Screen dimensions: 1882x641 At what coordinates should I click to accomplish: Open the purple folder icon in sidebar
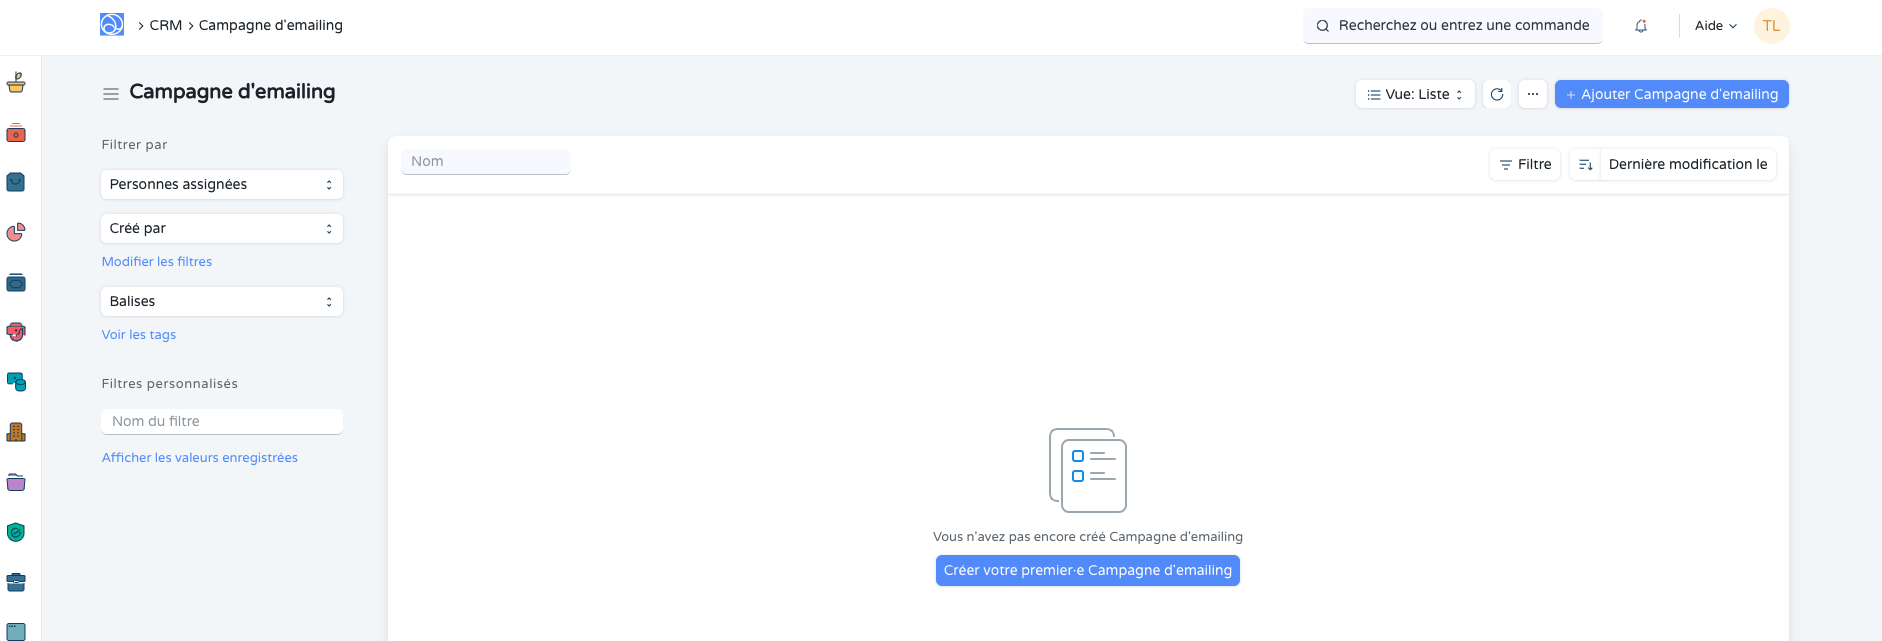click(x=16, y=483)
